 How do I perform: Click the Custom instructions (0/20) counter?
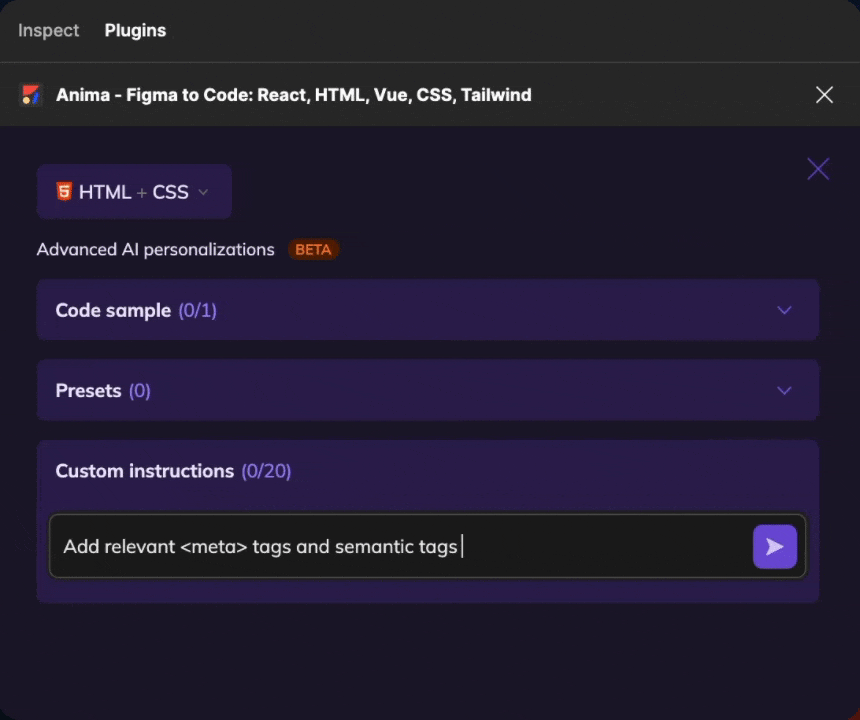(x=266, y=470)
